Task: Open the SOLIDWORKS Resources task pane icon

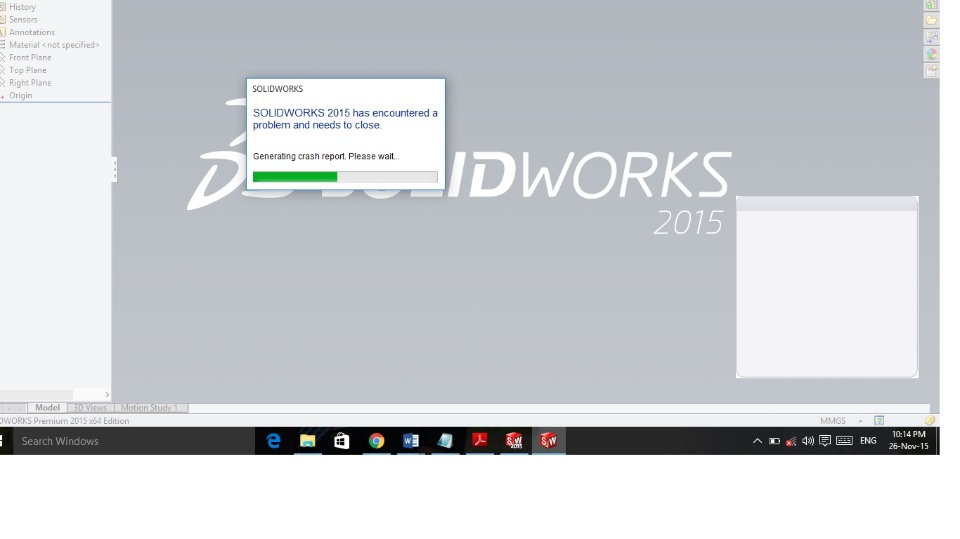Action: pyautogui.click(x=931, y=4)
